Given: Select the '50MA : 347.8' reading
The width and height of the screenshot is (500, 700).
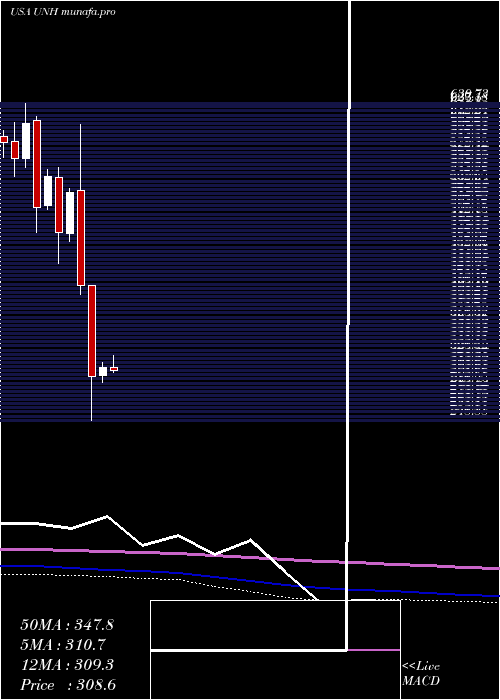Looking at the screenshot, I should click(x=67, y=625).
